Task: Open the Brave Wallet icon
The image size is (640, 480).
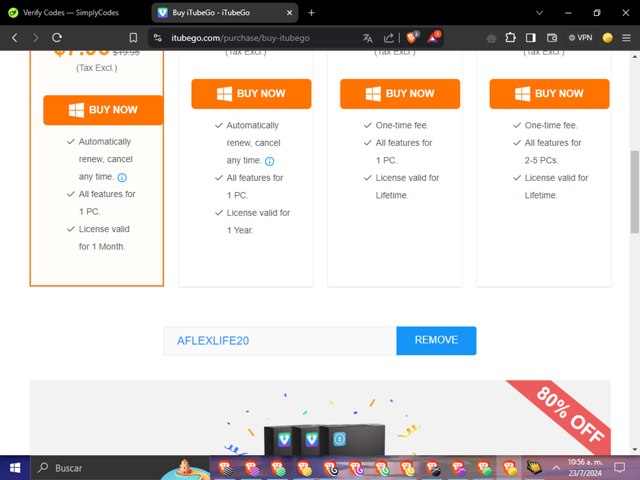Action: 552,38
